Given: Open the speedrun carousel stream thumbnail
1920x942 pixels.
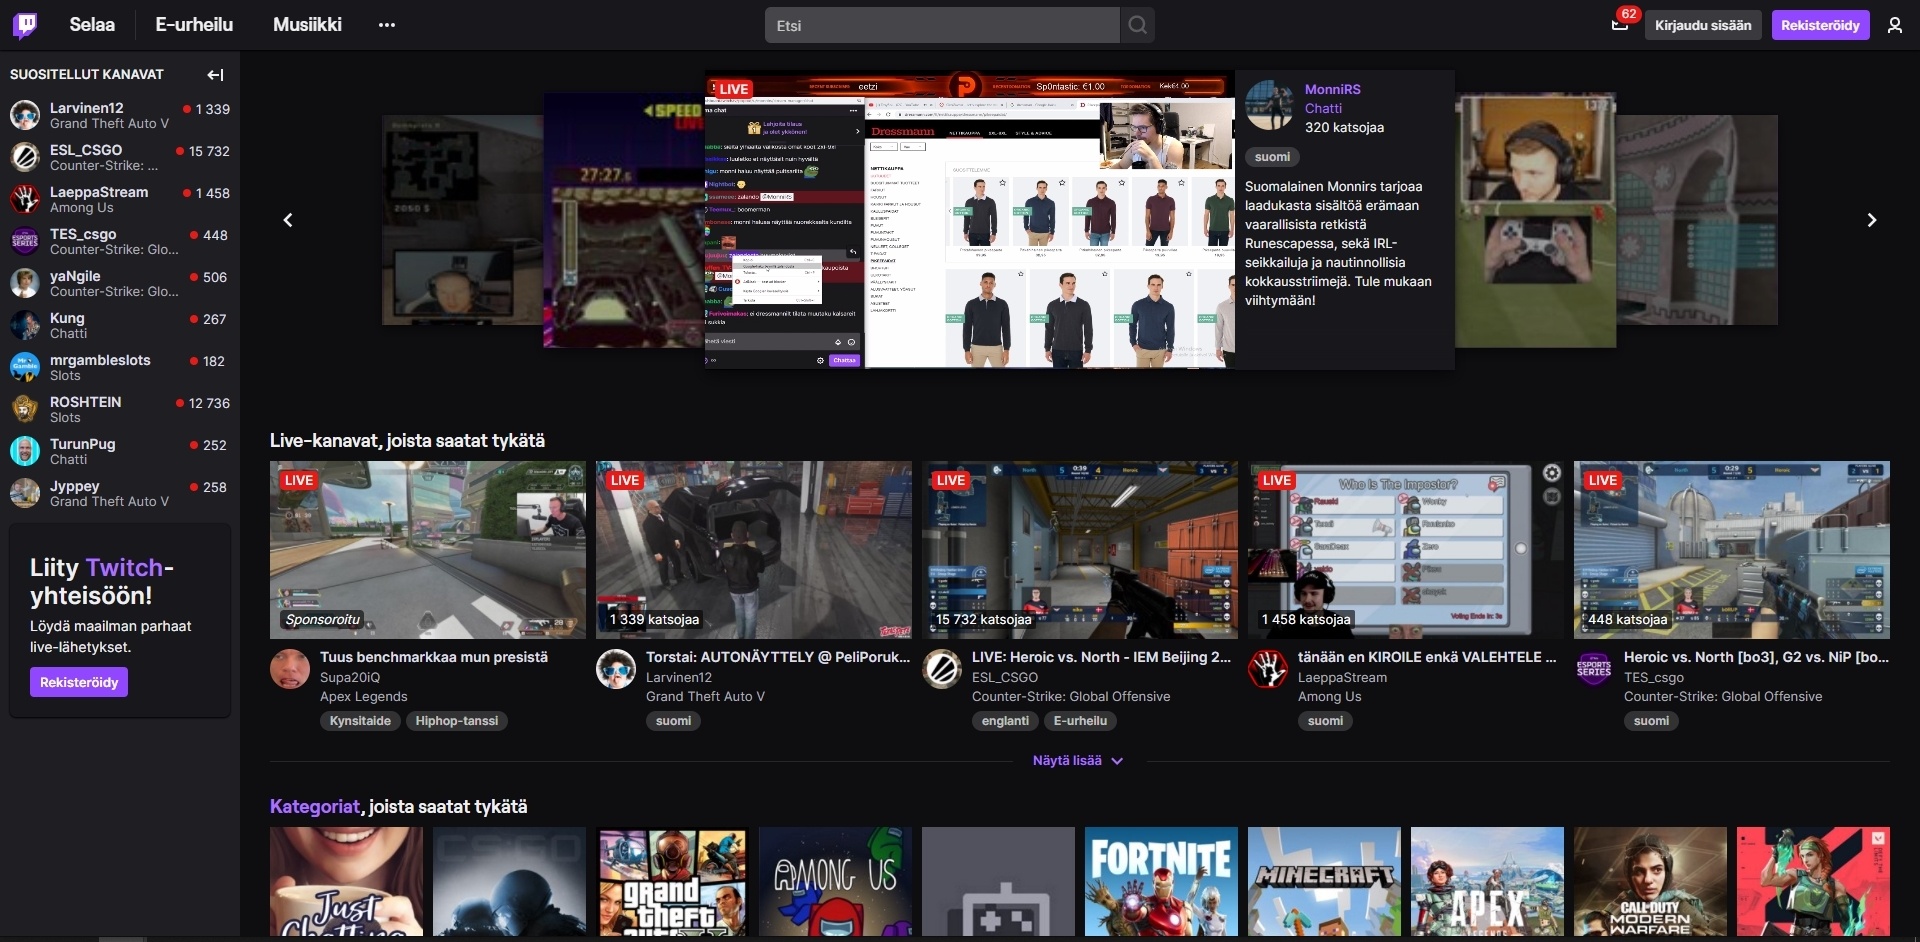Looking at the screenshot, I should coord(624,221).
